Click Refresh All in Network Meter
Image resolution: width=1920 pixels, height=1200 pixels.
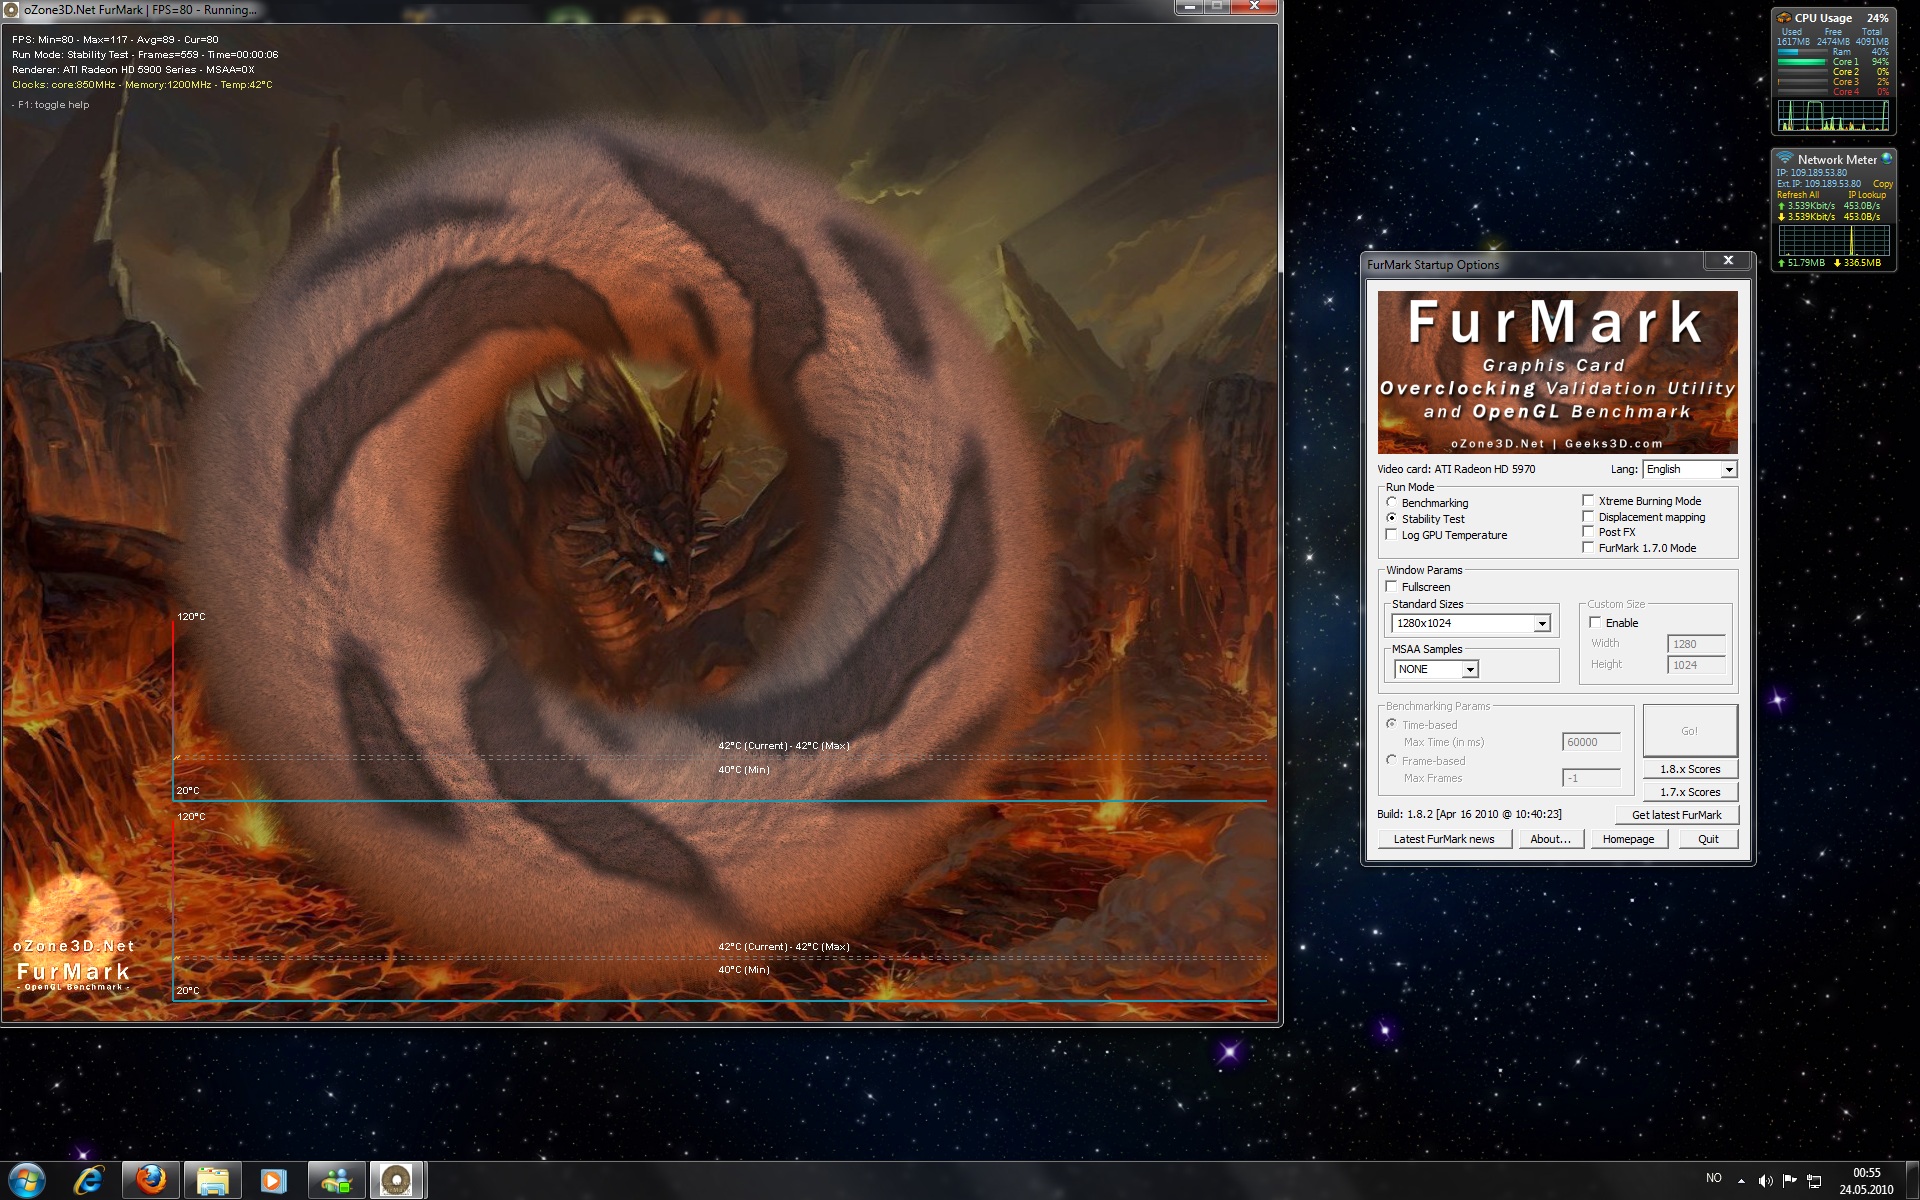[1797, 195]
